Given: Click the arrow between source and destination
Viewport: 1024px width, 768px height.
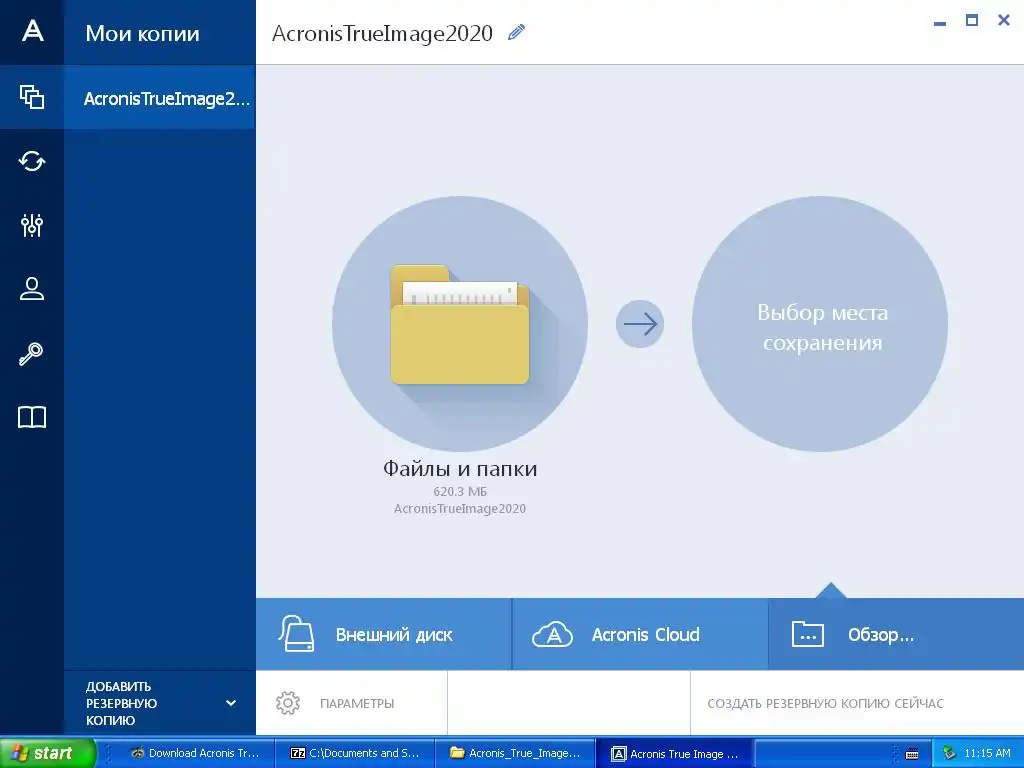Looking at the screenshot, I should coord(640,324).
